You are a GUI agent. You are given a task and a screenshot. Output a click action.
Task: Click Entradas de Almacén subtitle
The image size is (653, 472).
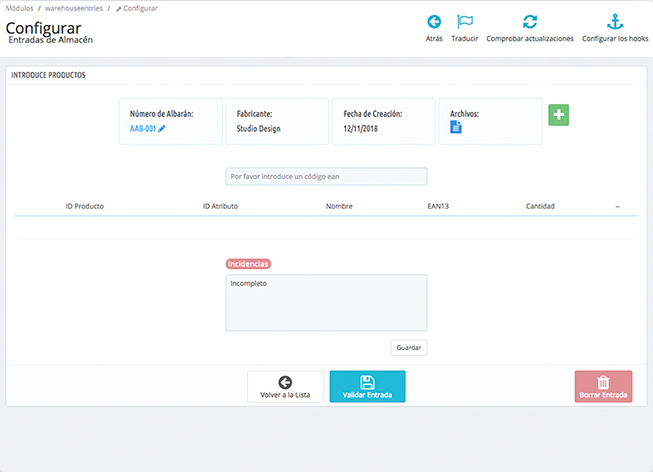[51, 40]
